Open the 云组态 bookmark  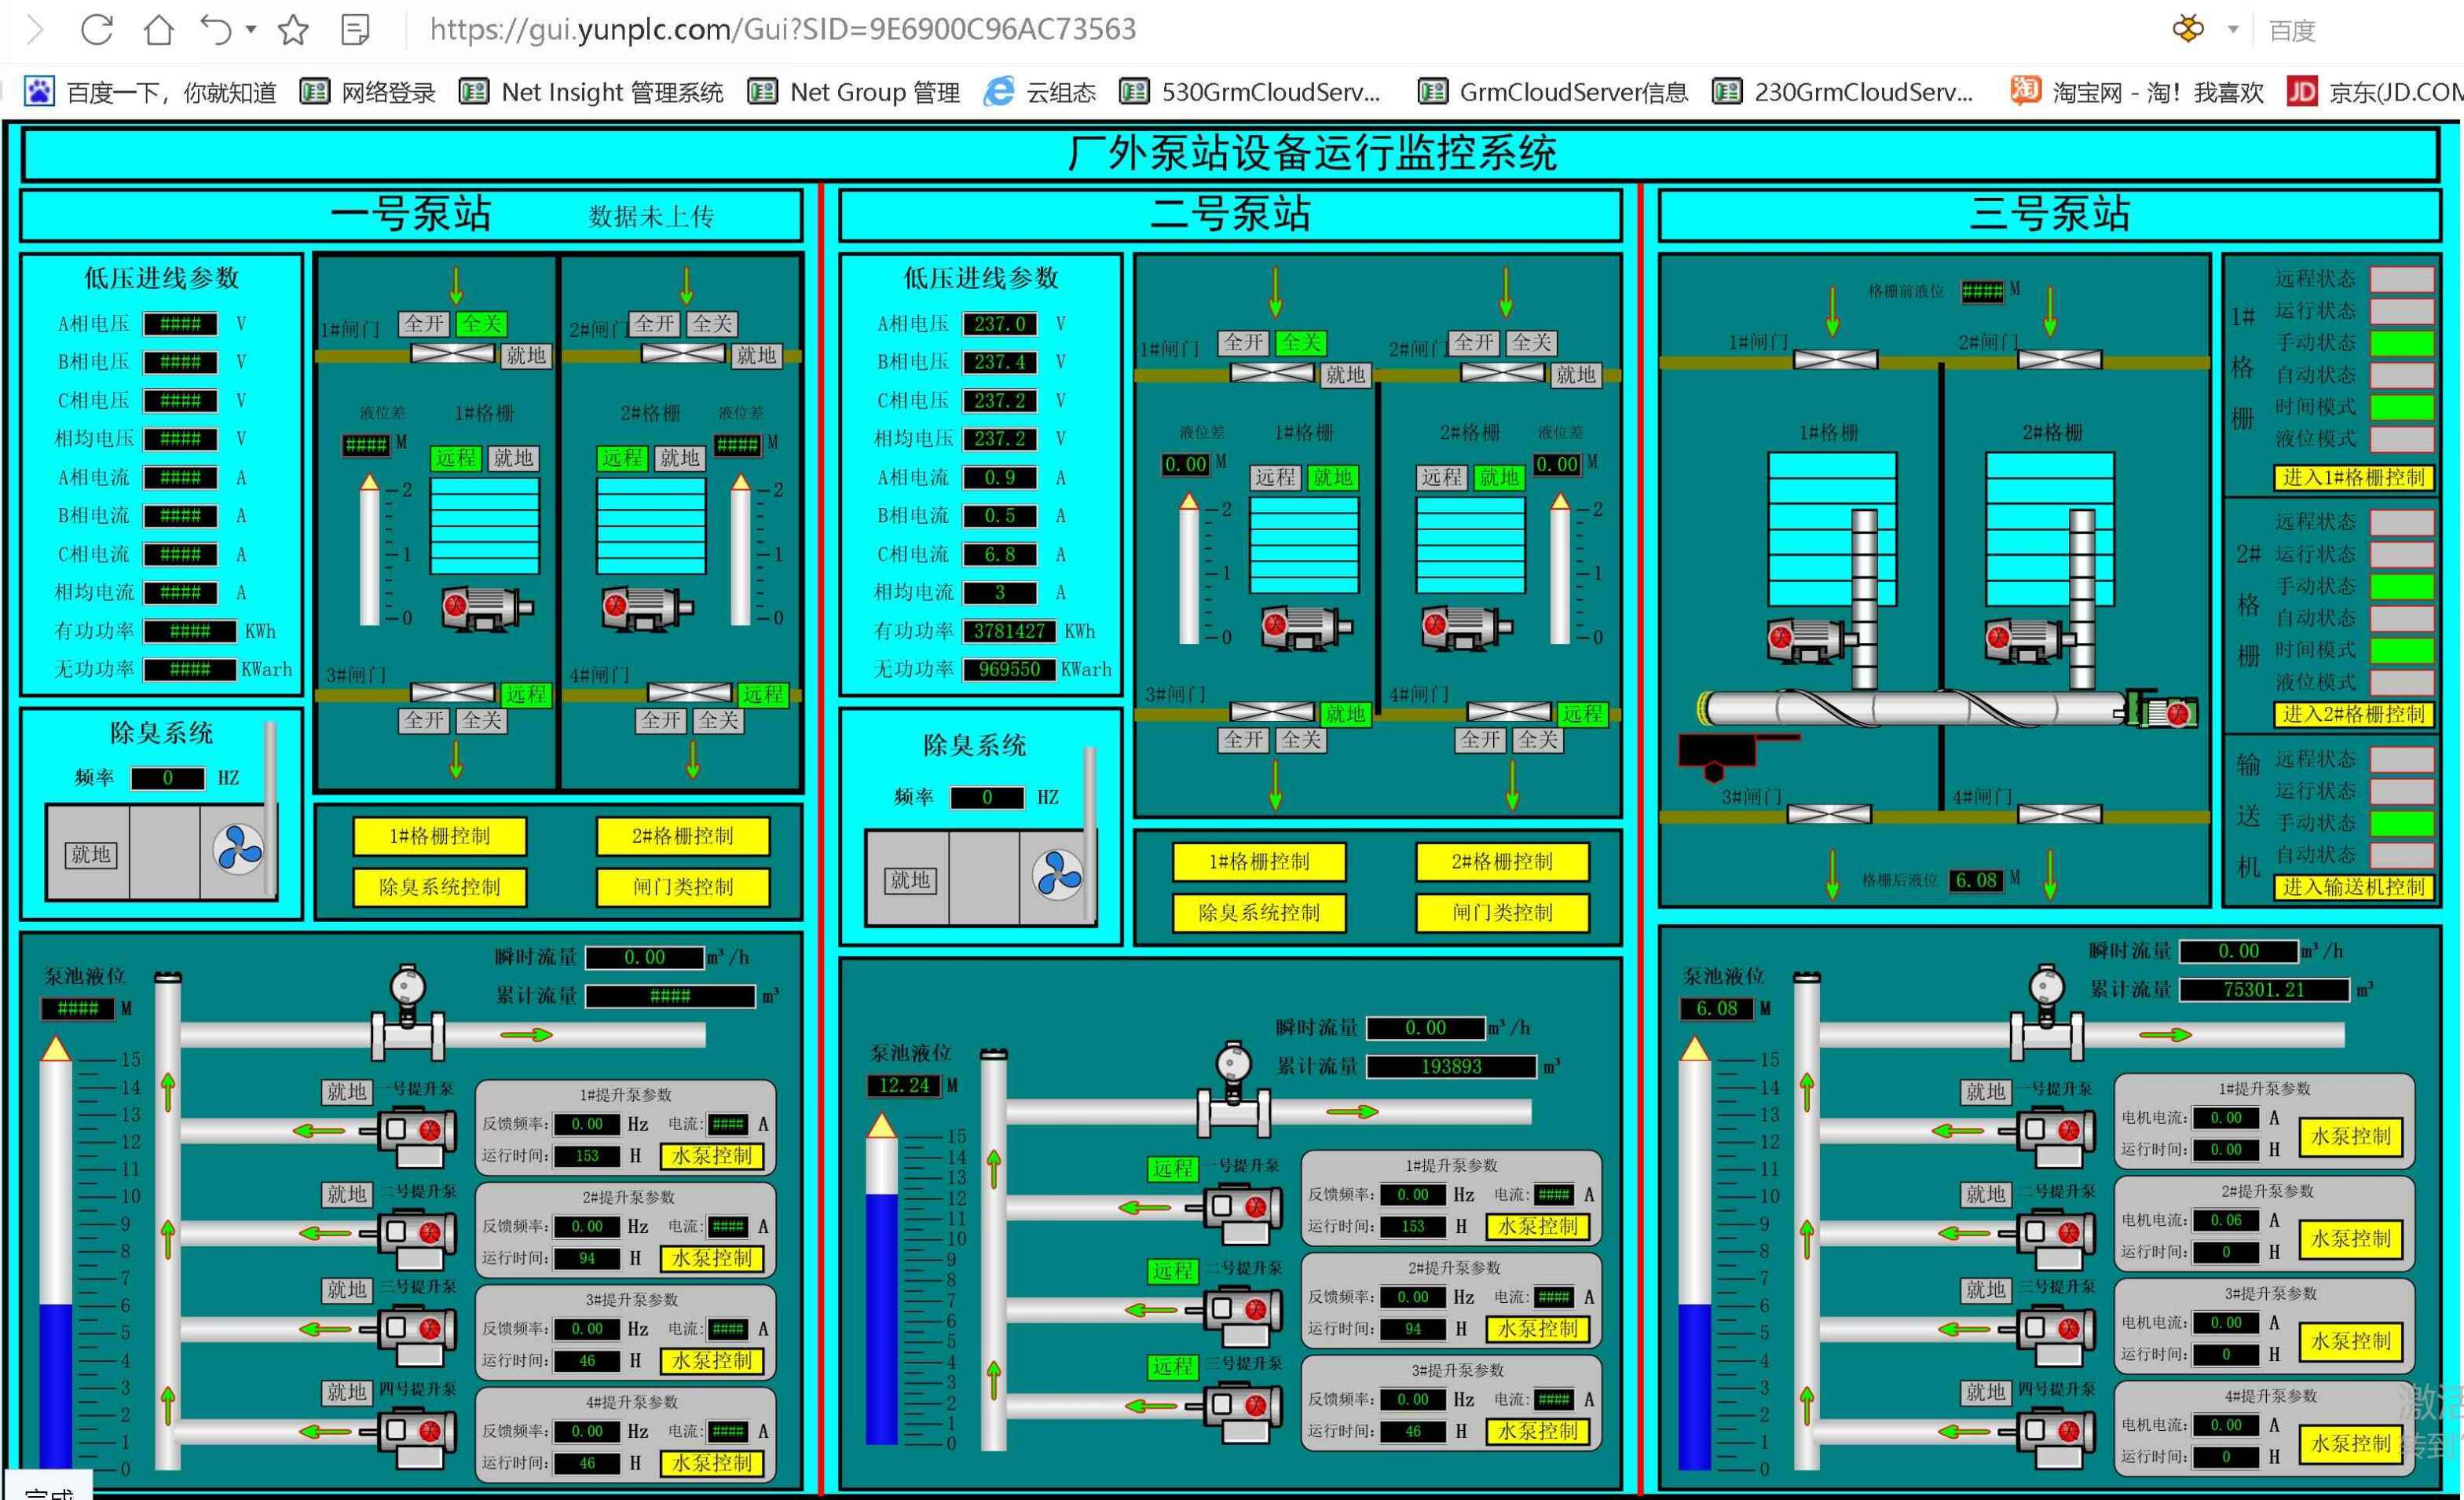tap(1040, 92)
